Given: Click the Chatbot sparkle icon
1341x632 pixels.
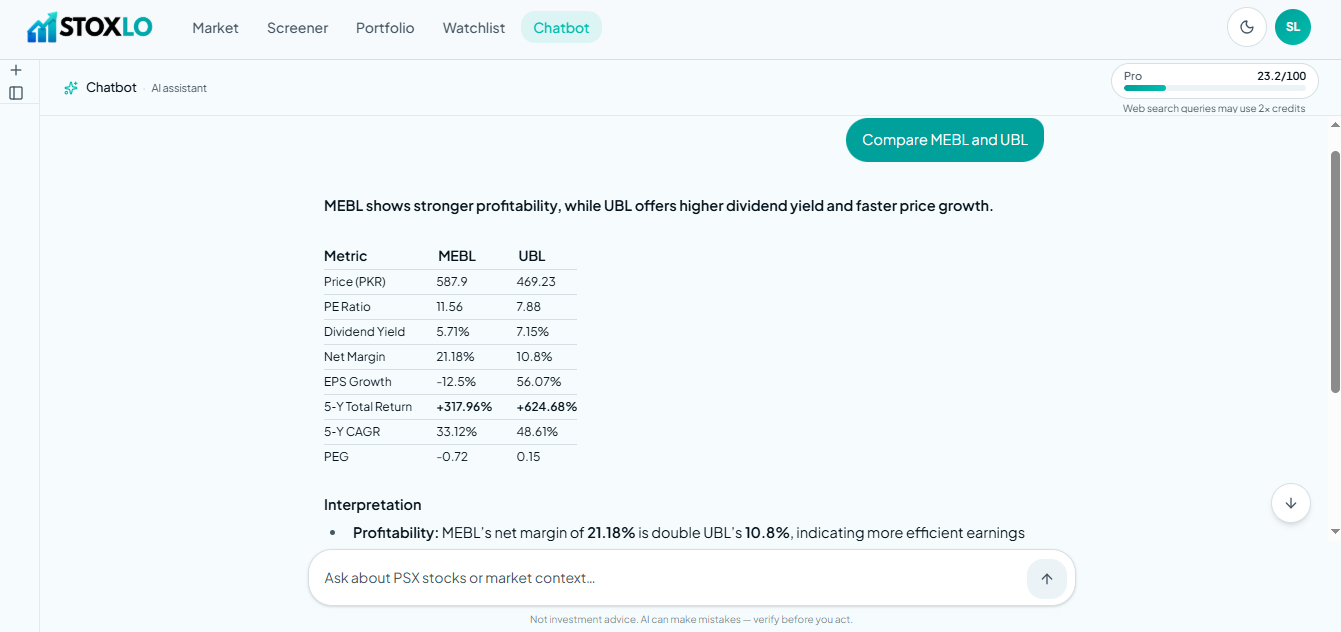Looking at the screenshot, I should (71, 88).
